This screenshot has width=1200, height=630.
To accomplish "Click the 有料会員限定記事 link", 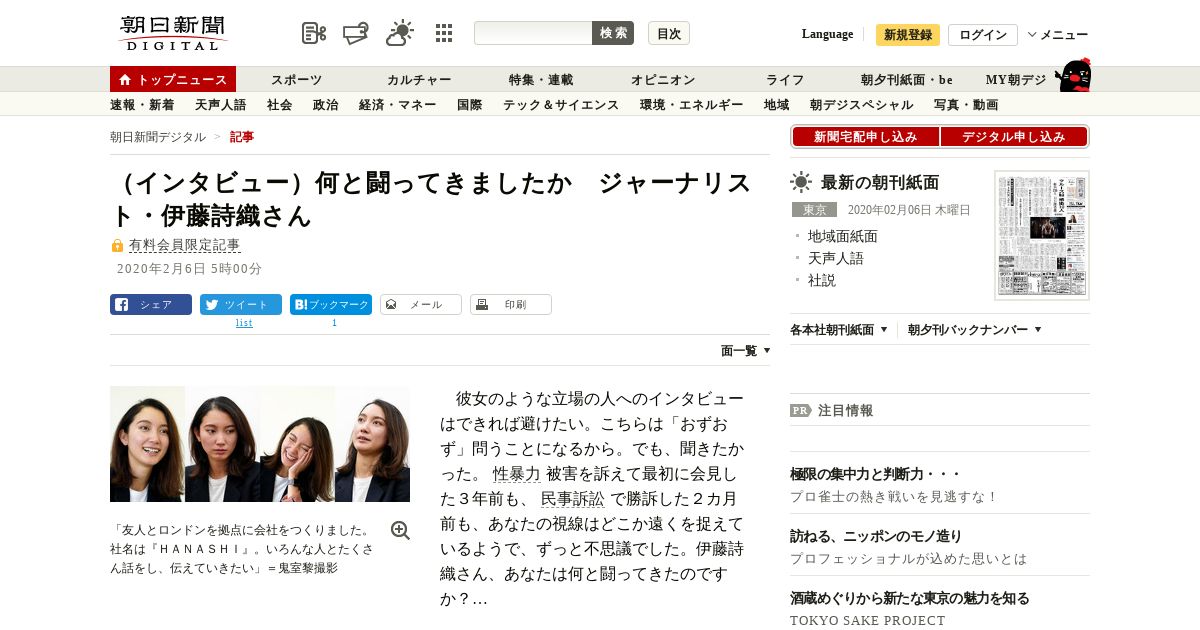I will click(184, 245).
